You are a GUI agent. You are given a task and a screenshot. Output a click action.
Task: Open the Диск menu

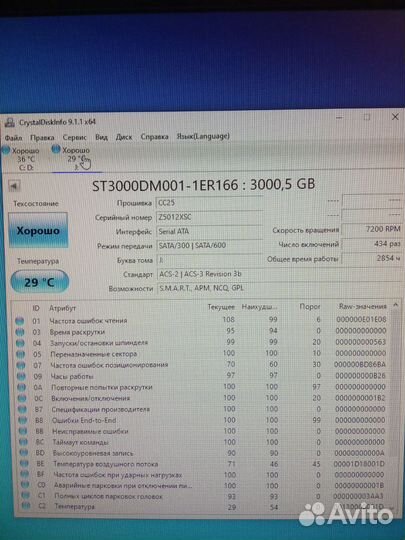pyautogui.click(x=124, y=137)
